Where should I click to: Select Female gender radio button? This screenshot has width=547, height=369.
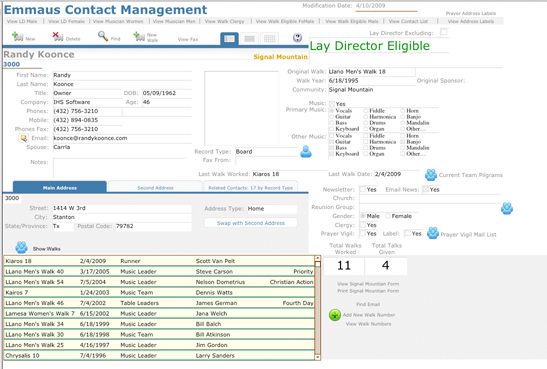[x=388, y=216]
